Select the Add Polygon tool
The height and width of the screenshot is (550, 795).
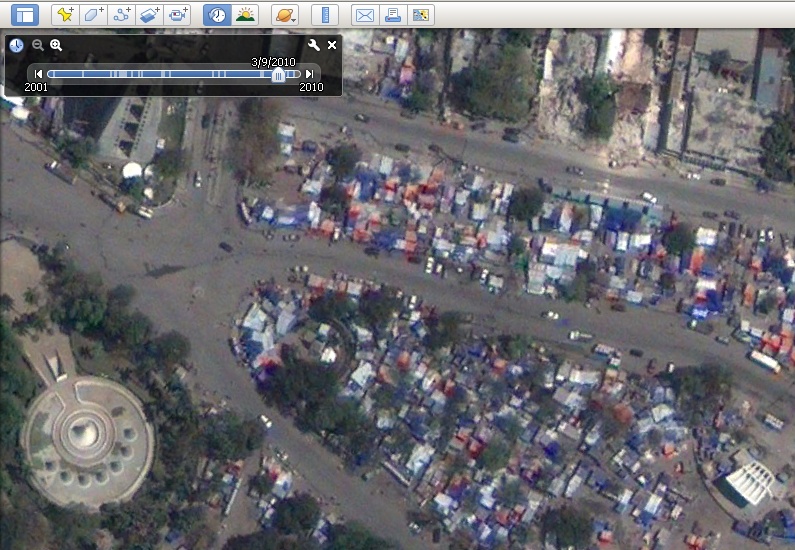pyautogui.click(x=93, y=15)
